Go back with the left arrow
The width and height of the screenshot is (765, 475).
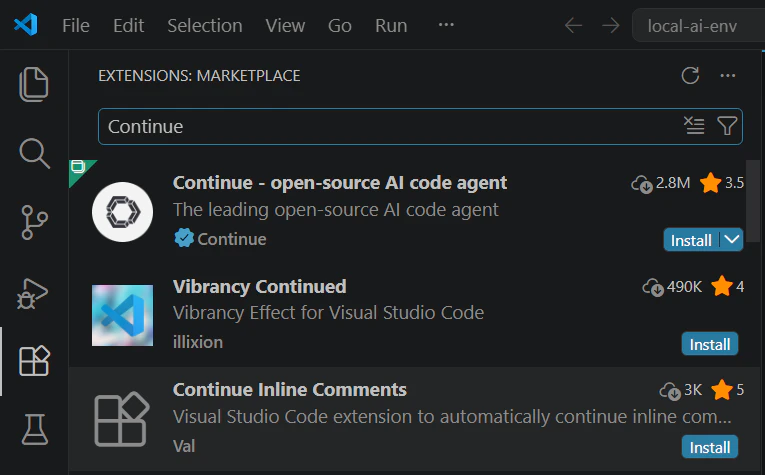tap(573, 25)
